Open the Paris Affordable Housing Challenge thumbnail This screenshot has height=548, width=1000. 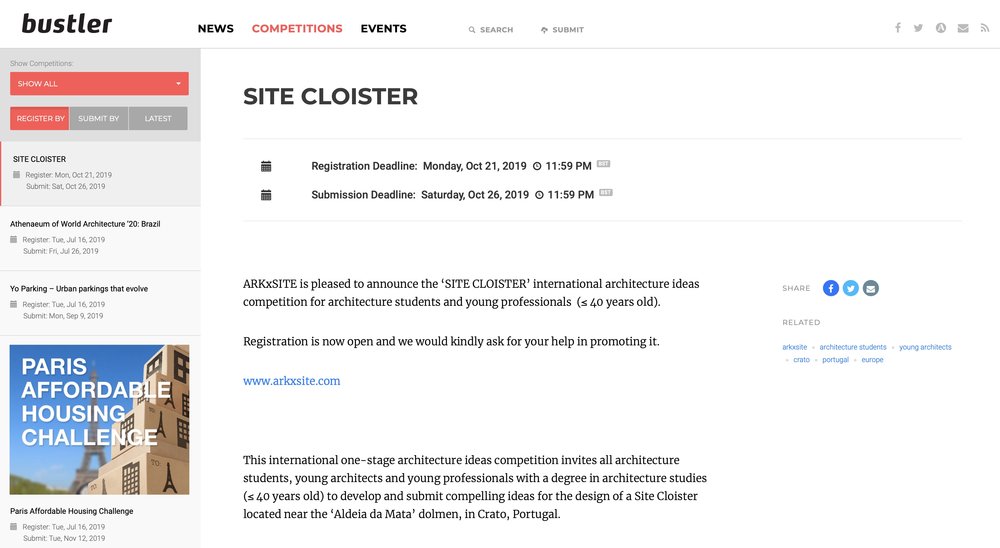99,420
